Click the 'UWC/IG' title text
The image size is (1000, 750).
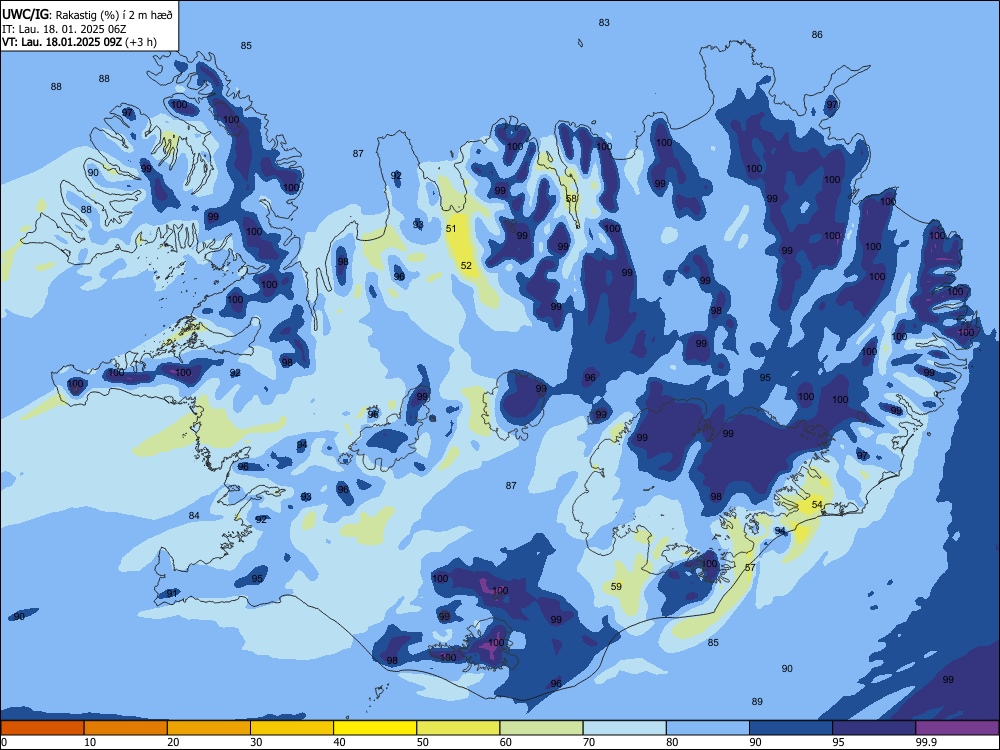point(25,15)
